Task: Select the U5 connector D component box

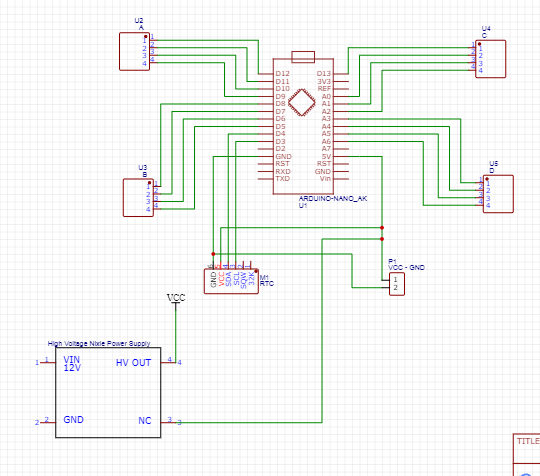Action: pos(498,194)
